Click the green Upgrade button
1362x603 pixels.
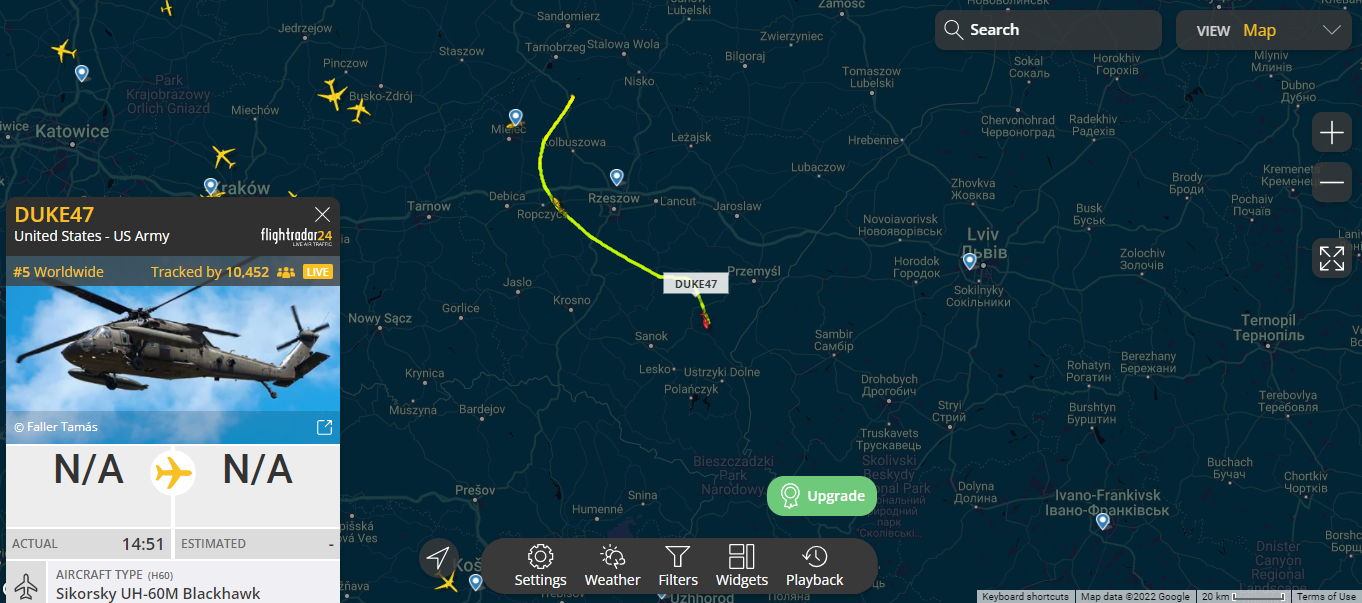click(822, 496)
